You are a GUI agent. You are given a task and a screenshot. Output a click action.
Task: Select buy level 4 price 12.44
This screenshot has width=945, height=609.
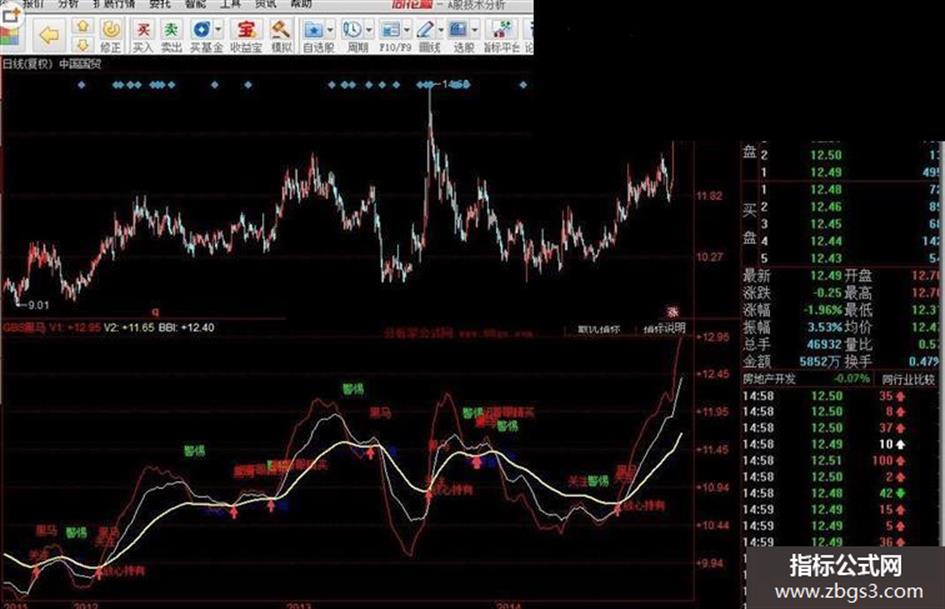(826, 241)
